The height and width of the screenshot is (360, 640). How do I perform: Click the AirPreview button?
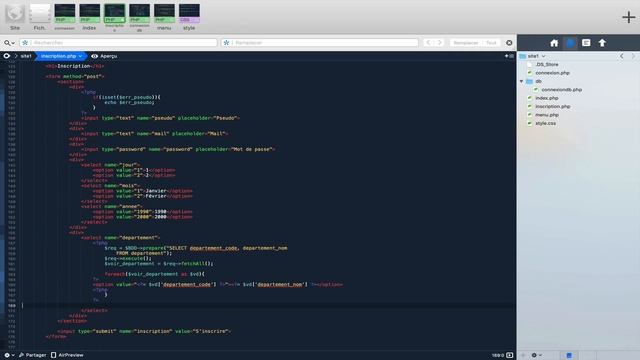click(x=67, y=355)
